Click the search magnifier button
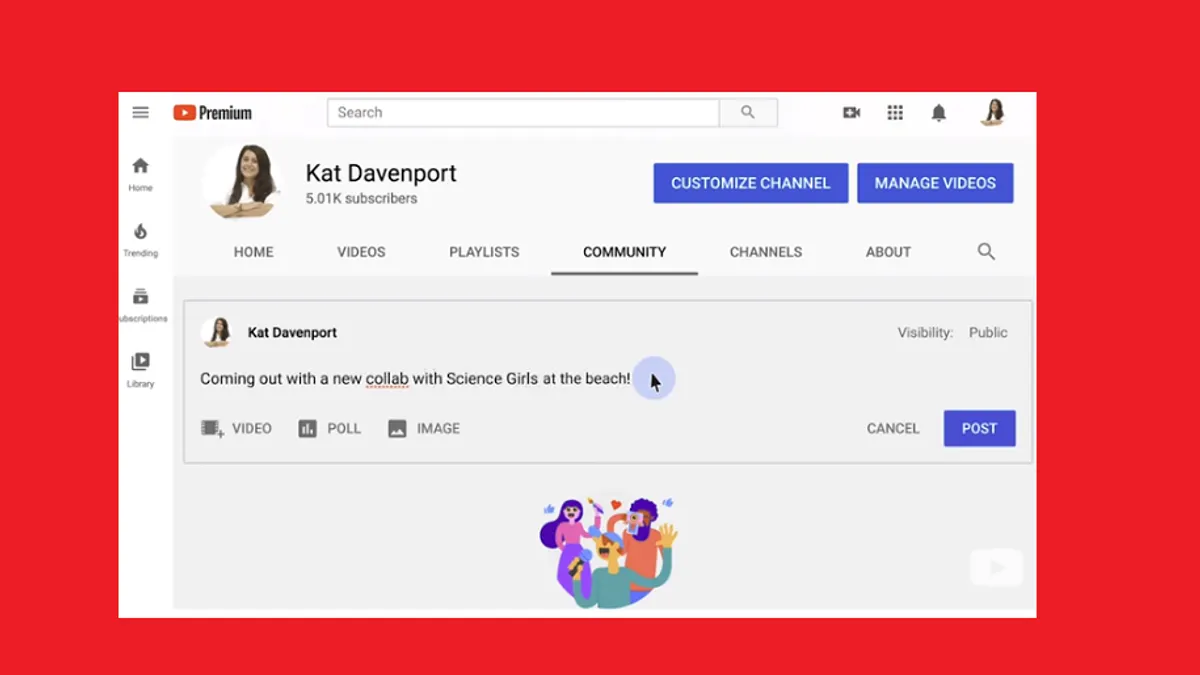 [748, 113]
